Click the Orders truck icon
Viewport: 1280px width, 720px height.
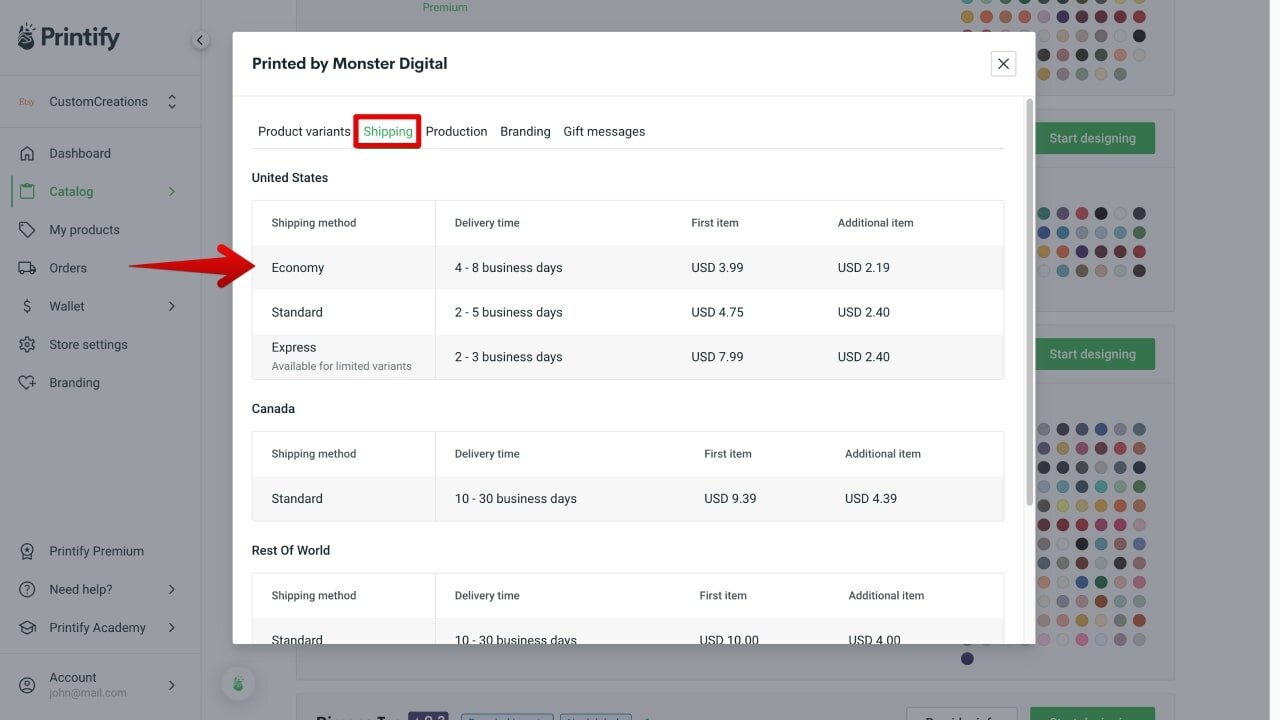(x=27, y=268)
